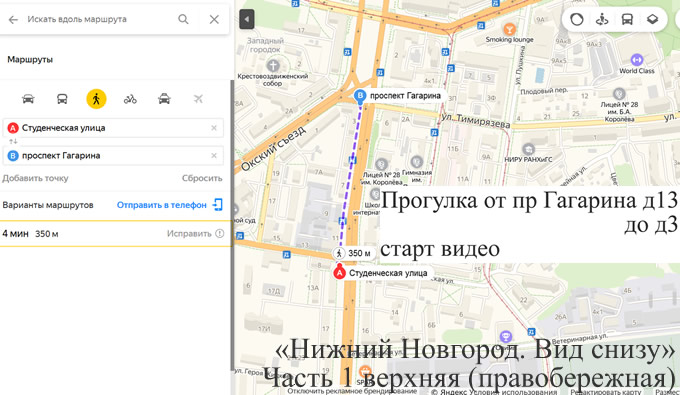Screen dimensions: 680x395
Task: Swap start and destination points
Action: pyautogui.click(x=13, y=141)
